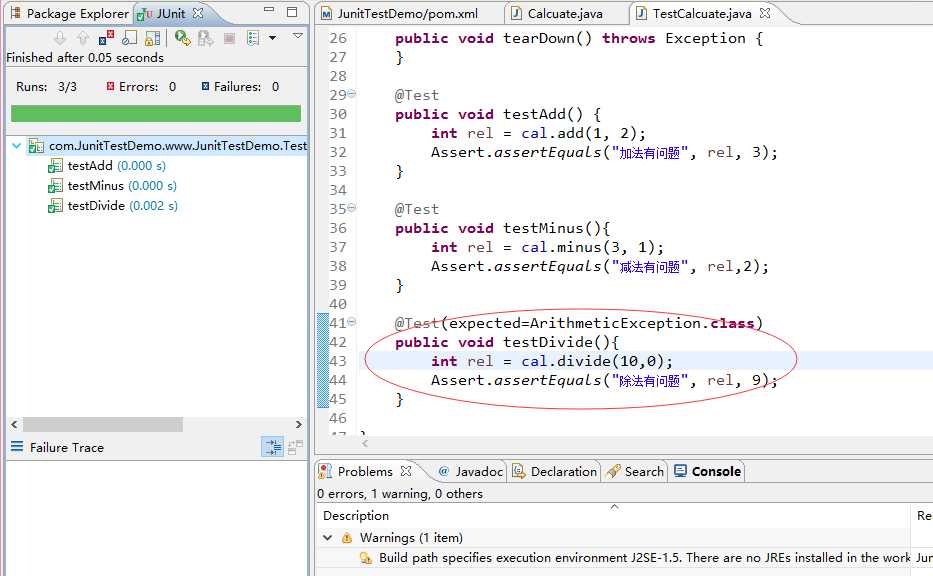Switch to the Console tab
The width and height of the screenshot is (933, 576).
pos(707,471)
